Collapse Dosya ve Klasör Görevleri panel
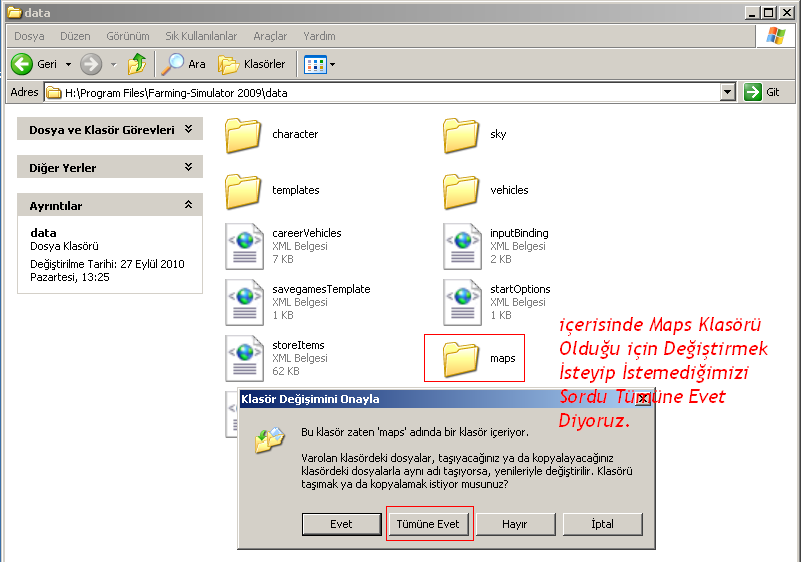 (x=188, y=129)
